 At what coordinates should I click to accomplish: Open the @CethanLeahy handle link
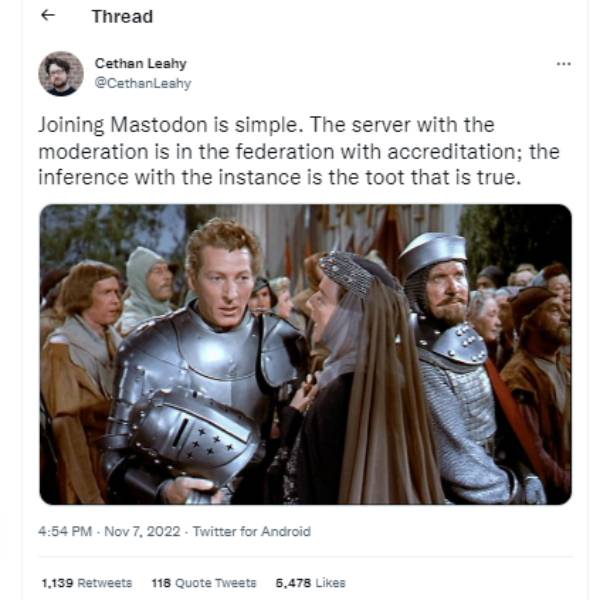[143, 83]
